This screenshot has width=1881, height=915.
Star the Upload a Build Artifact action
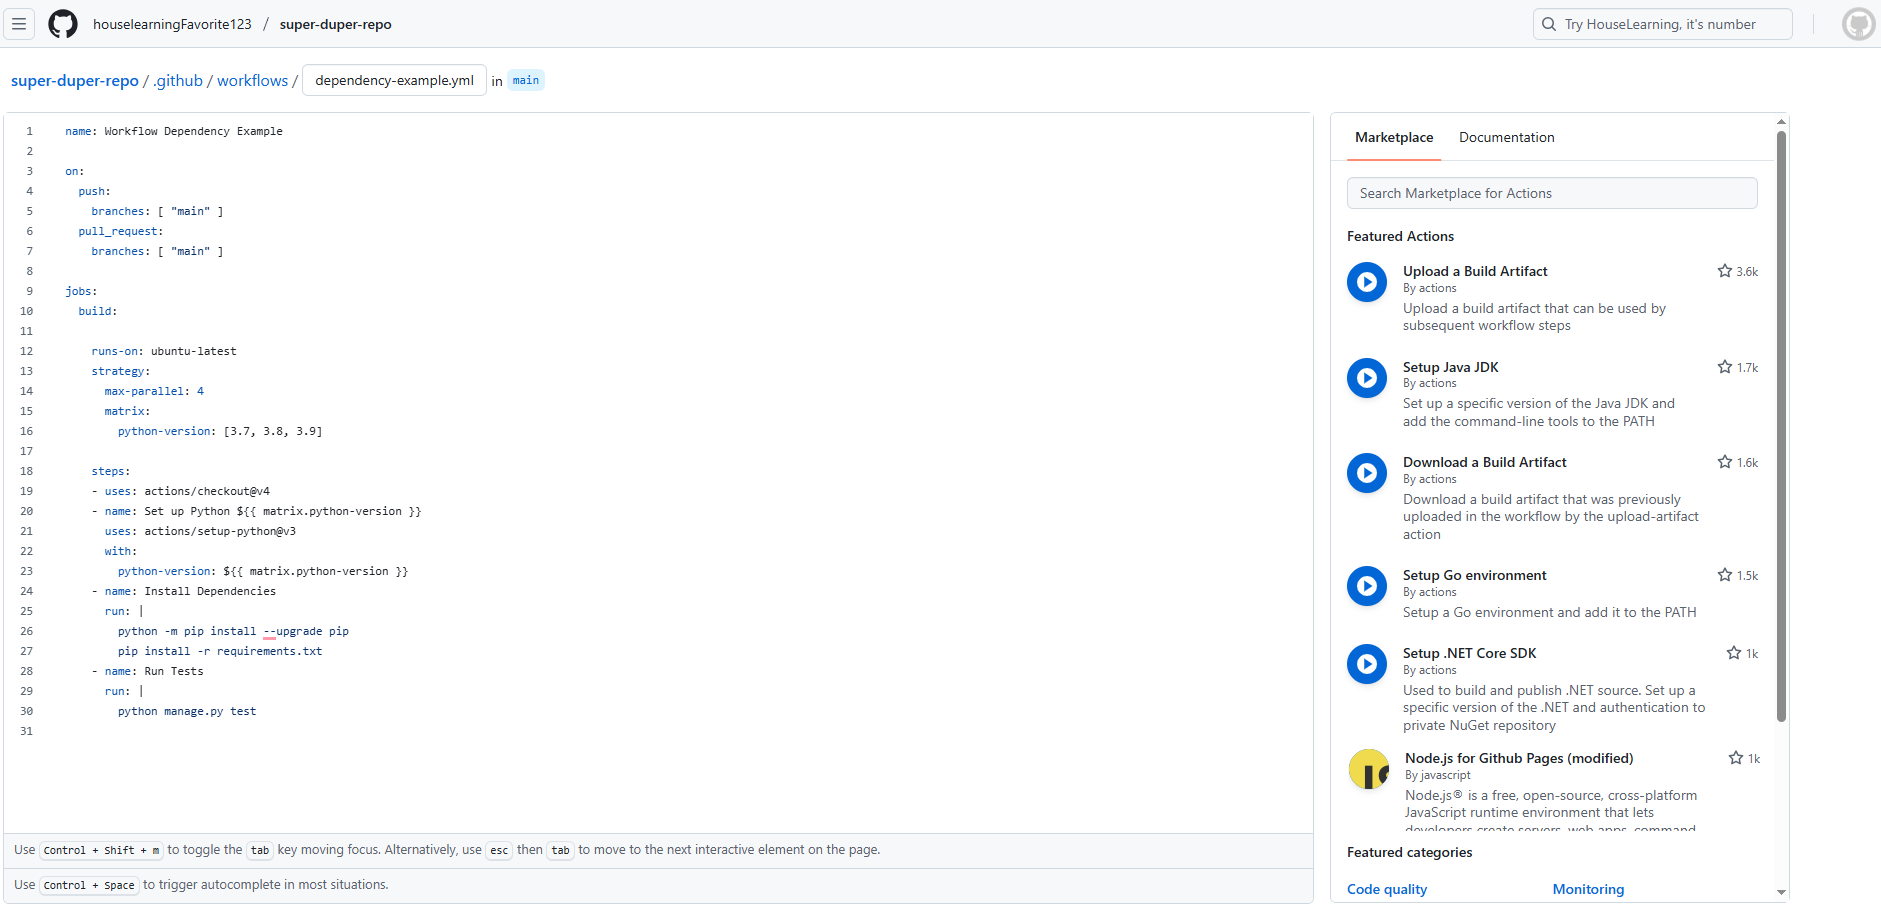pos(1725,271)
